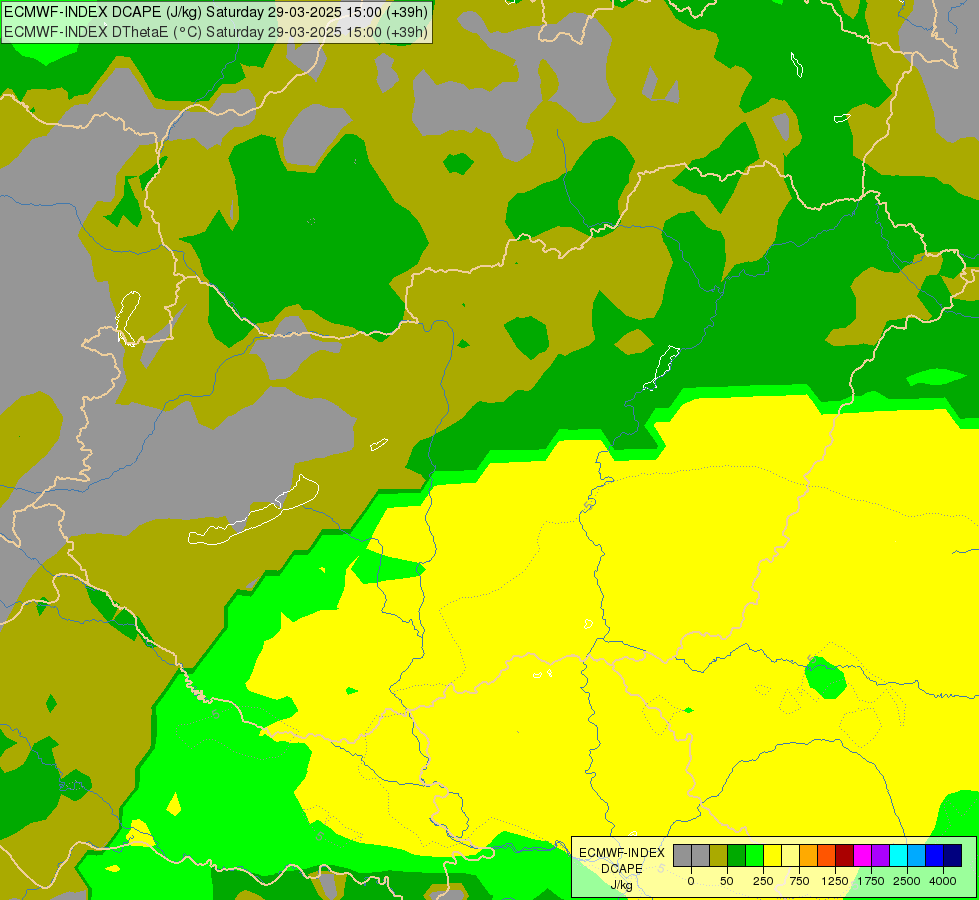Click the bright green legend swatch
The height and width of the screenshot is (900, 979).
pyautogui.click(x=754, y=856)
